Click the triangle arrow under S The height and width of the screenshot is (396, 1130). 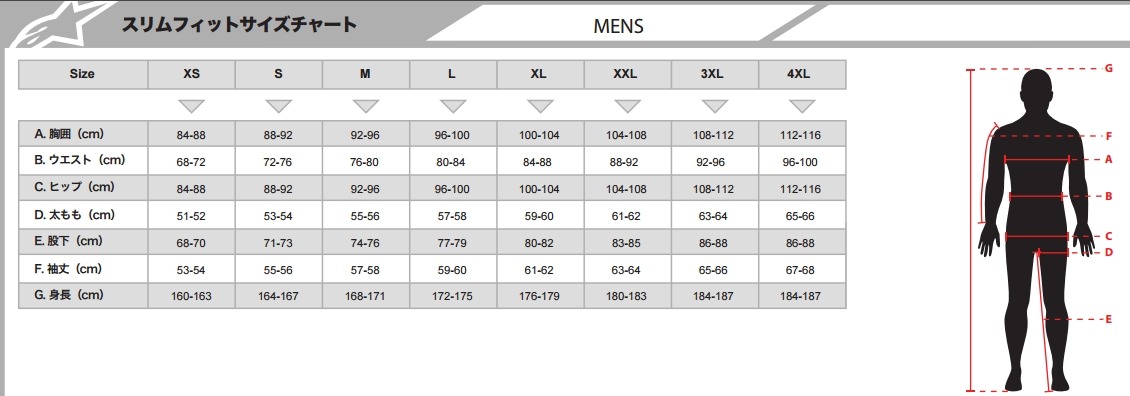tap(278, 106)
